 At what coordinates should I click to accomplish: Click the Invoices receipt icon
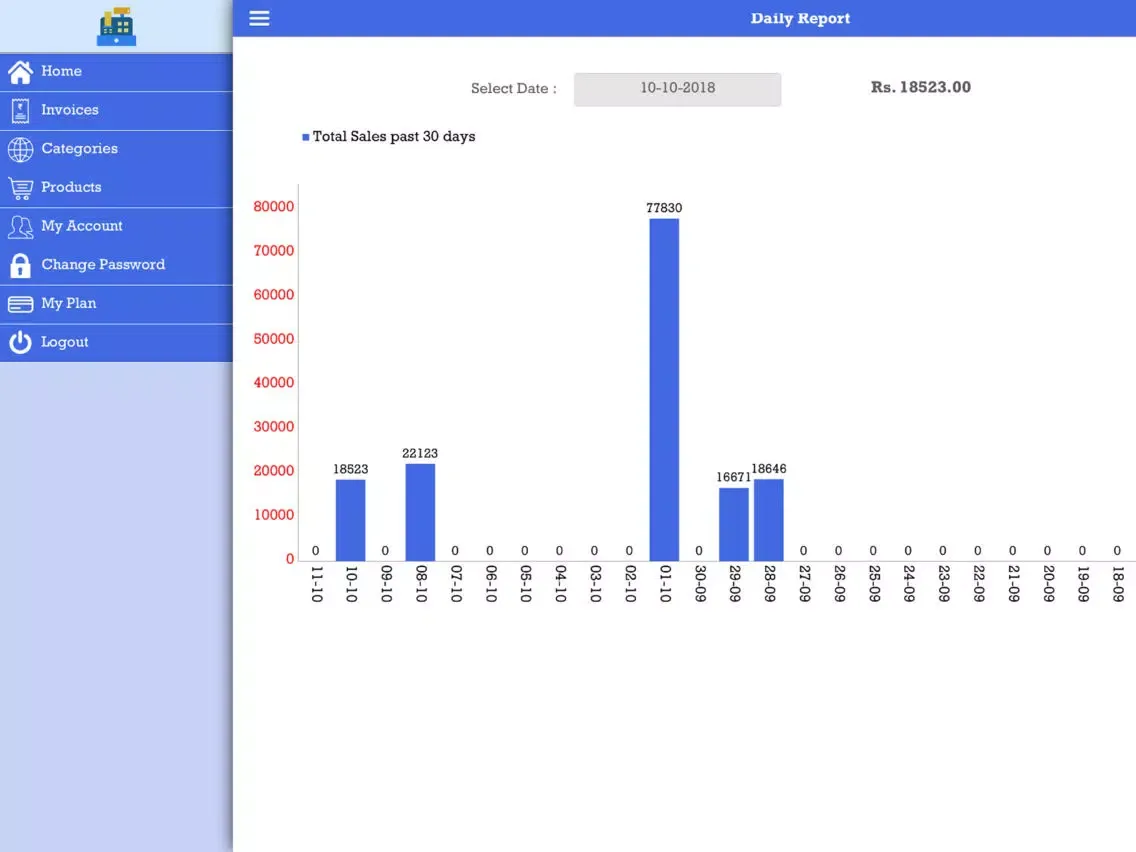(x=20, y=110)
